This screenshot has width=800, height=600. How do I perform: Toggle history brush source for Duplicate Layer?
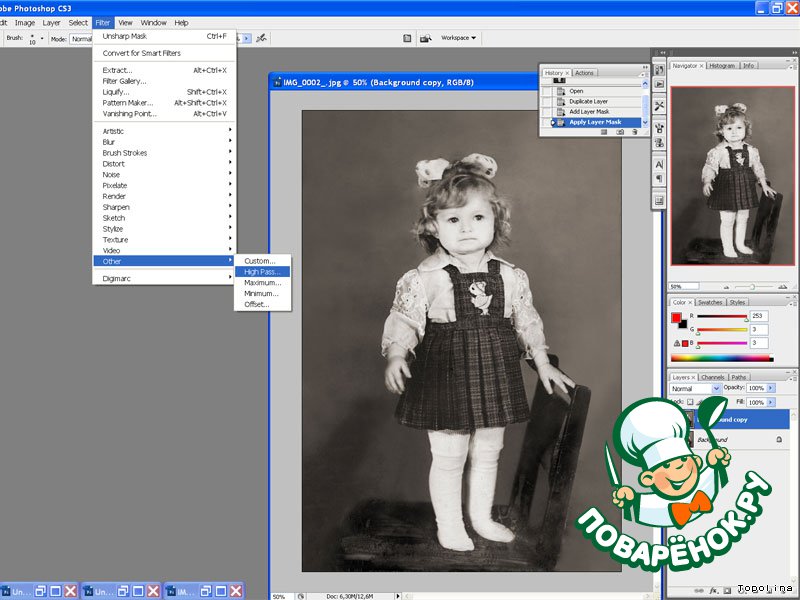click(x=546, y=101)
